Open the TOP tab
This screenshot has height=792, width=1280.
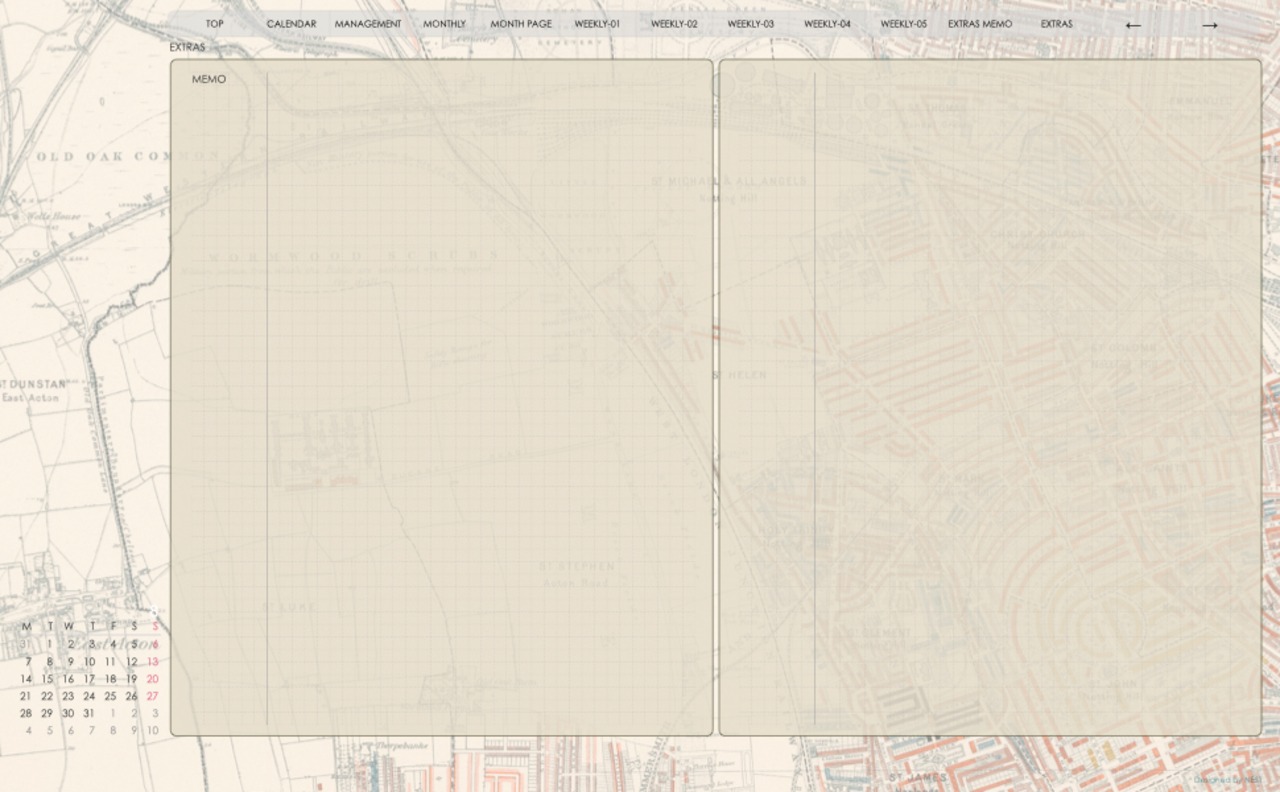tap(215, 24)
